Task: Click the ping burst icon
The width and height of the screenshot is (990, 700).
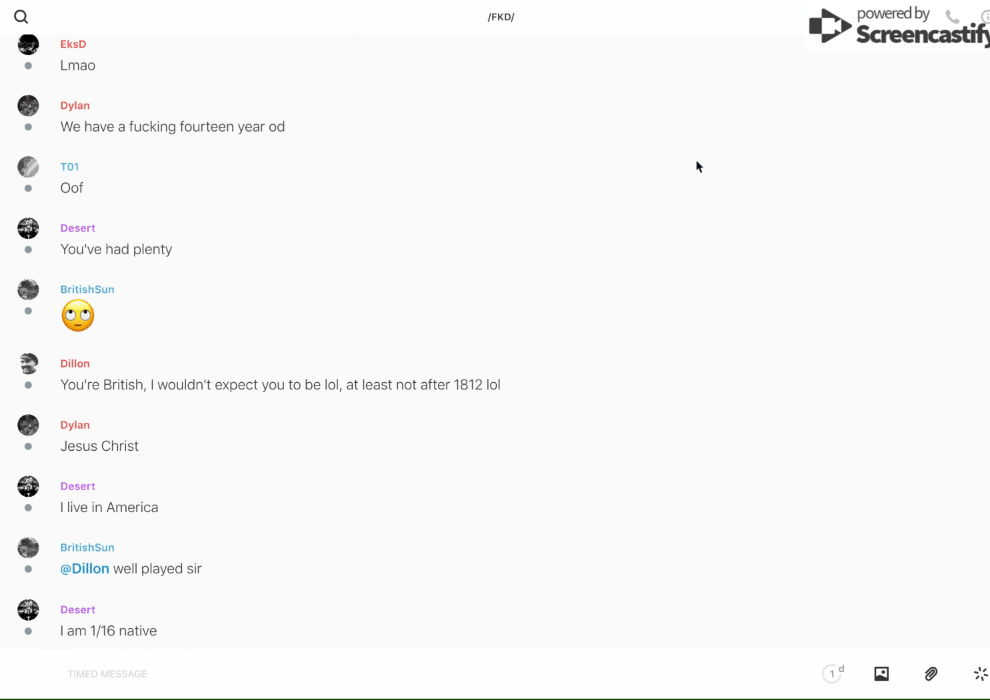Action: (981, 673)
